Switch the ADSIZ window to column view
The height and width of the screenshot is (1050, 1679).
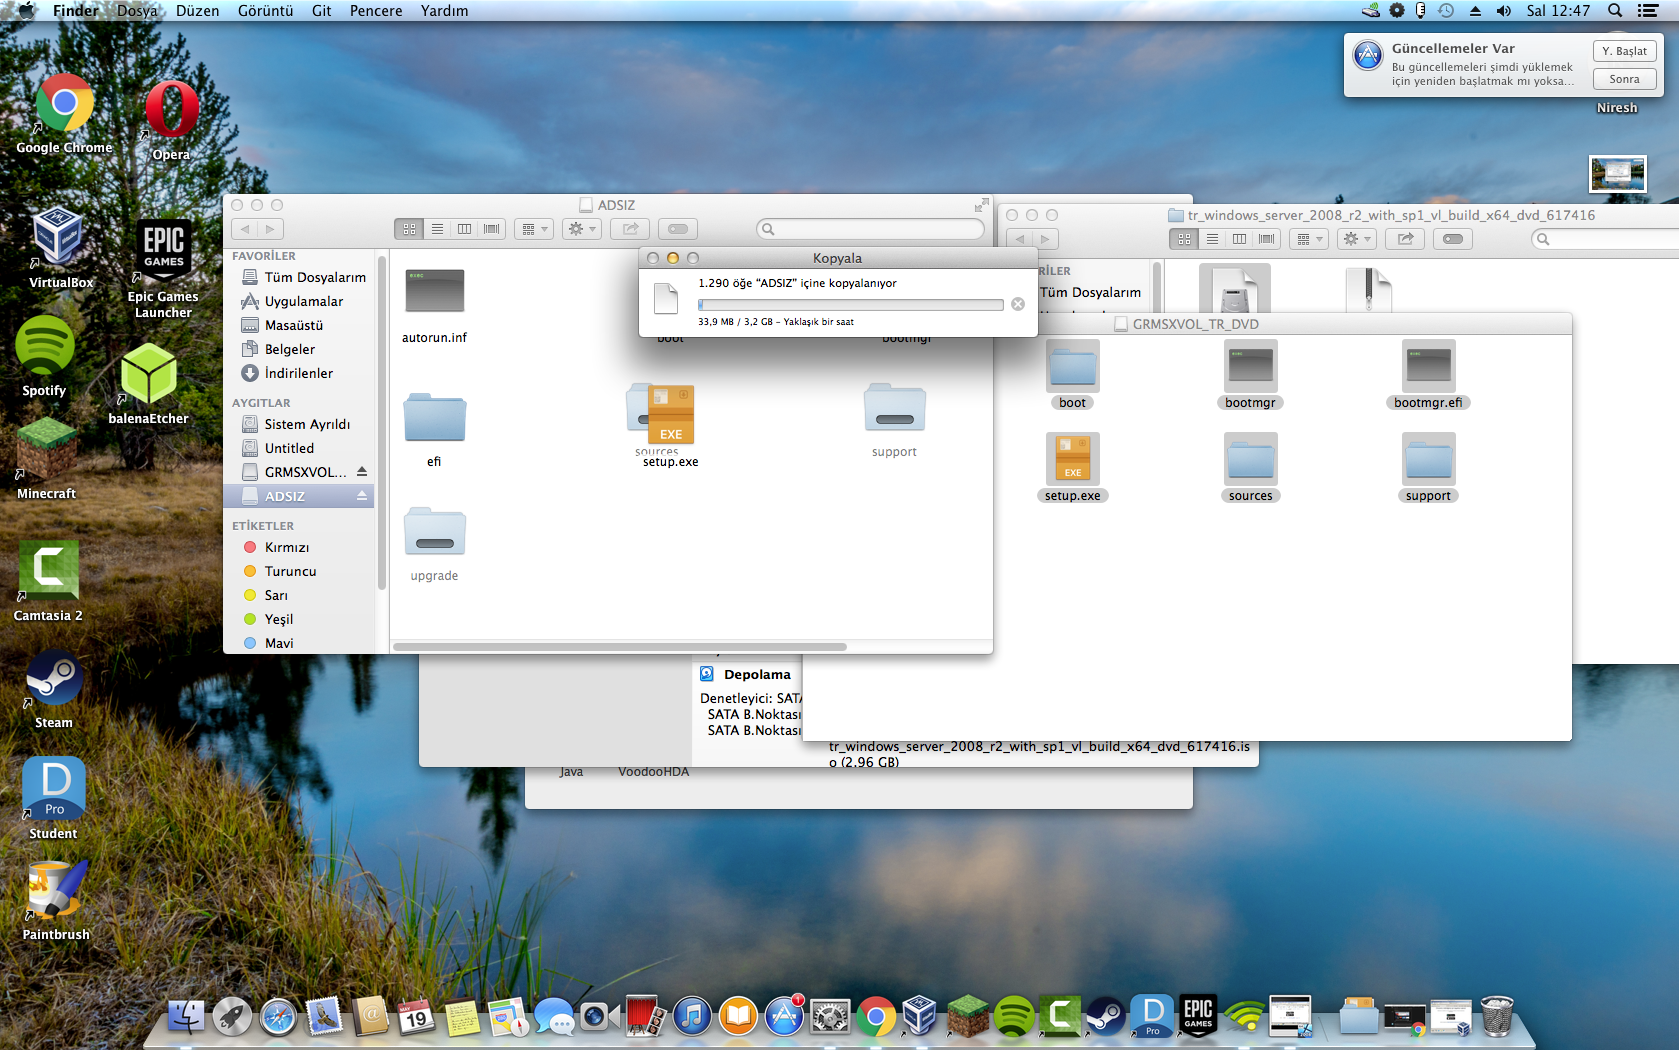[x=464, y=229]
